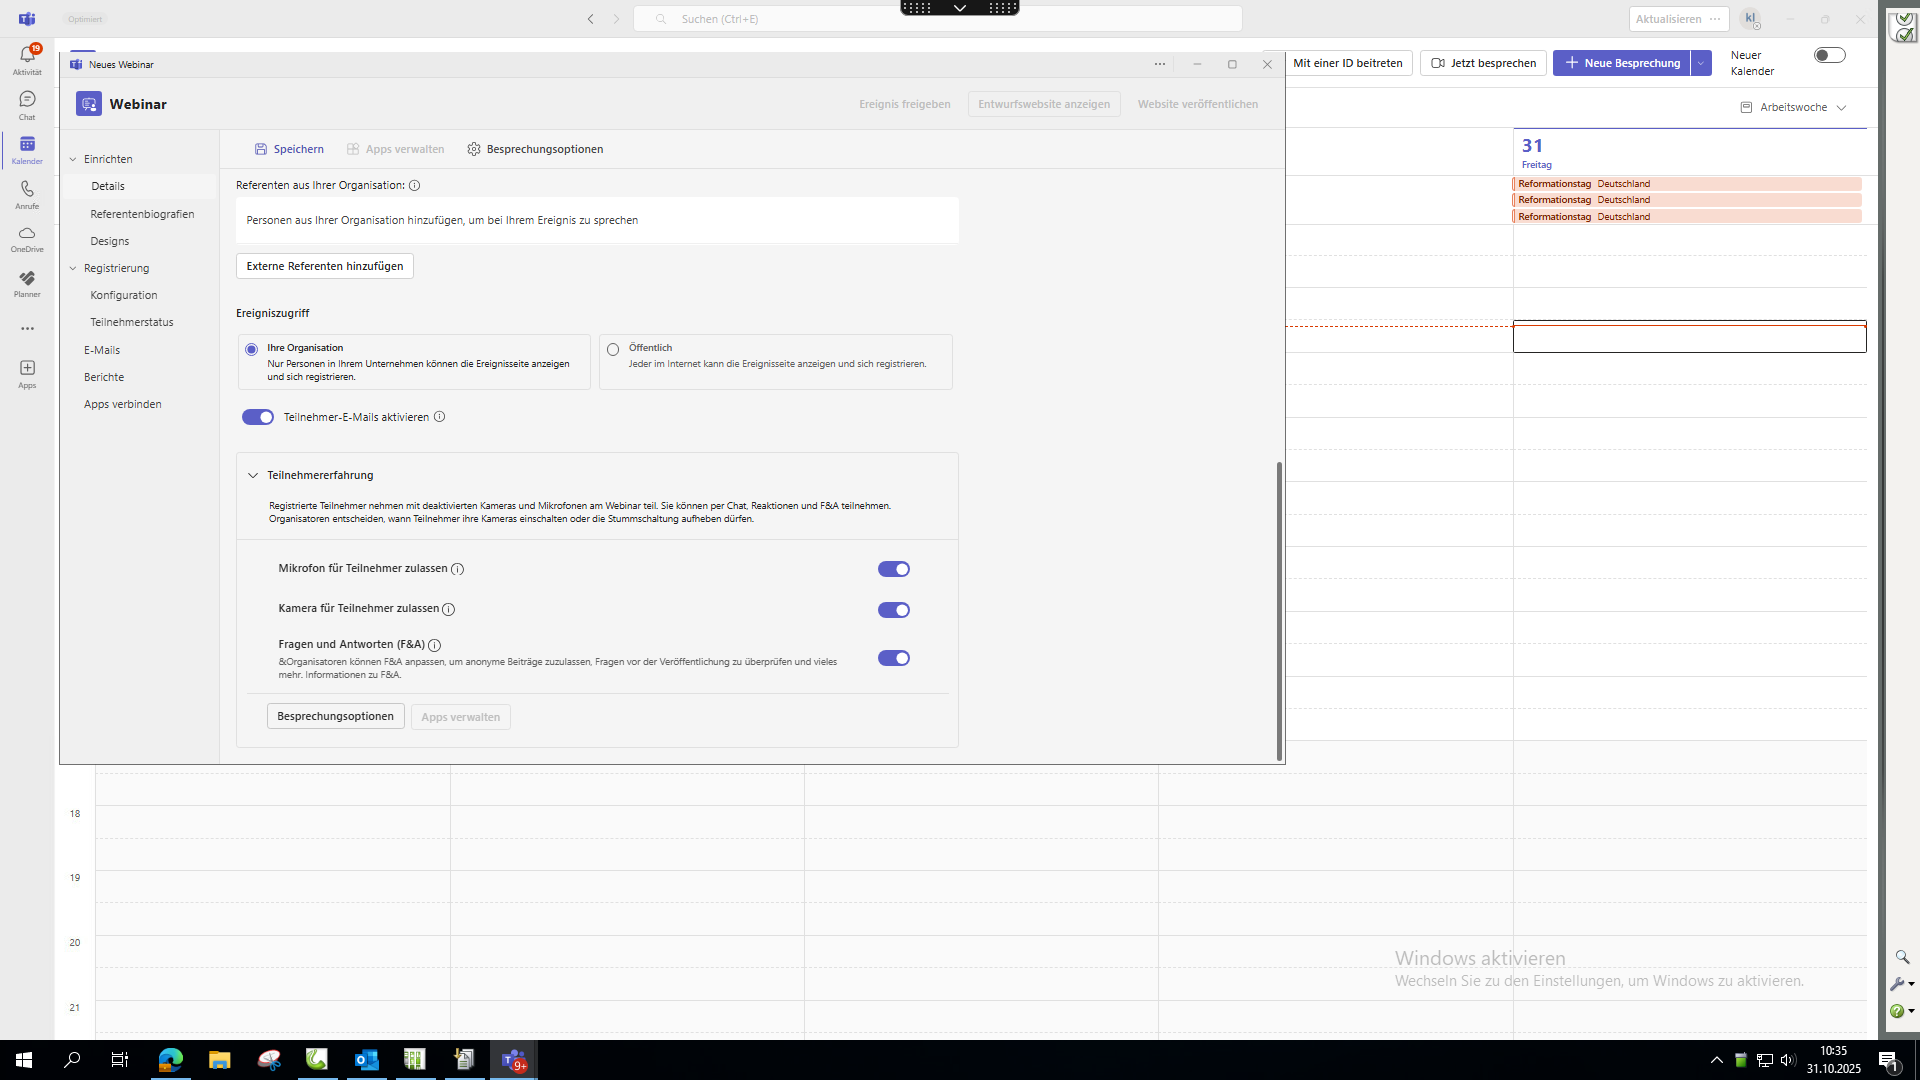Toggle Kamera für Teilnehmer zulassen
This screenshot has height=1080, width=1920.
893,610
